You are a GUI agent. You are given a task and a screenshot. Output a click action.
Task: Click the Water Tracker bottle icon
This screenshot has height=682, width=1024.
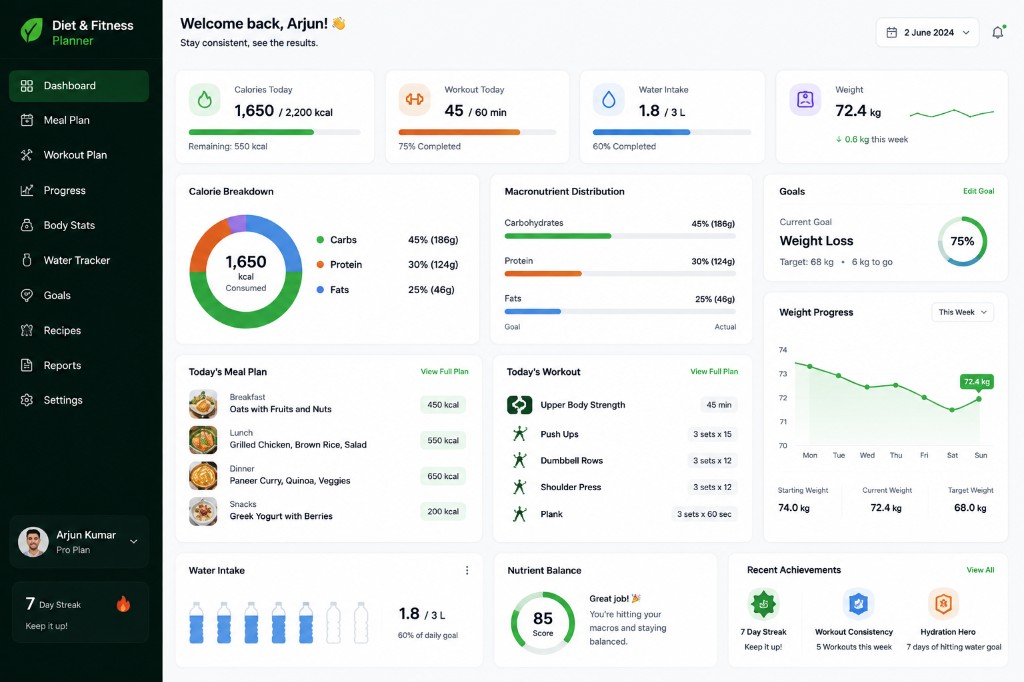pyautogui.click(x=27, y=260)
